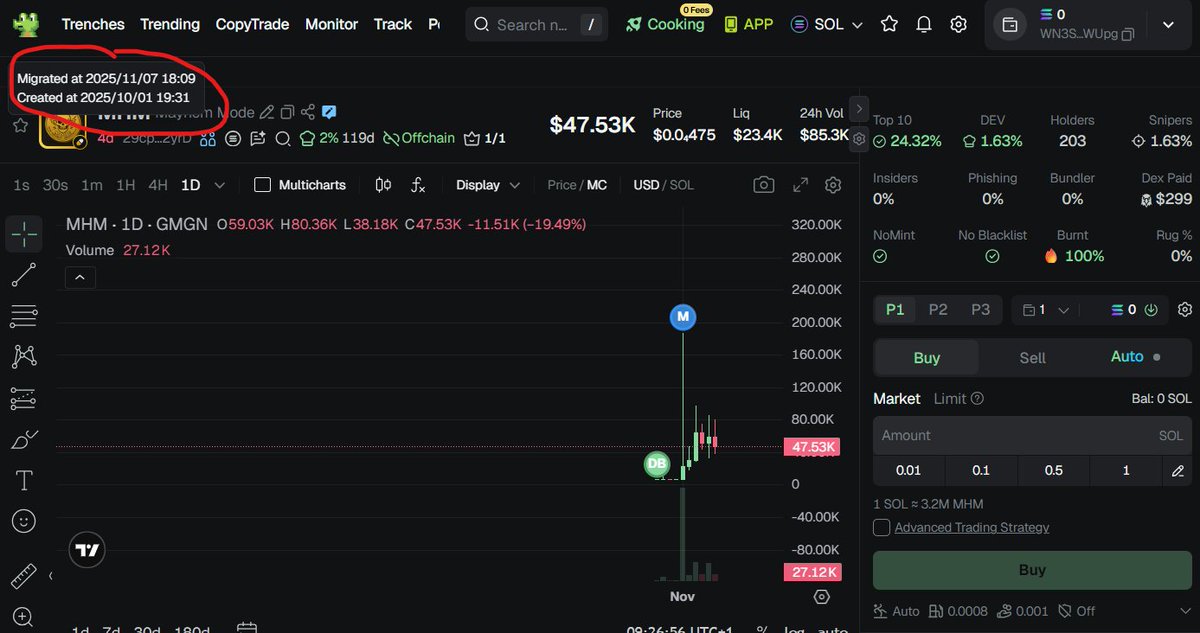Select the brush drawing tool
Screen dimensions: 1200x633
tap(24, 439)
